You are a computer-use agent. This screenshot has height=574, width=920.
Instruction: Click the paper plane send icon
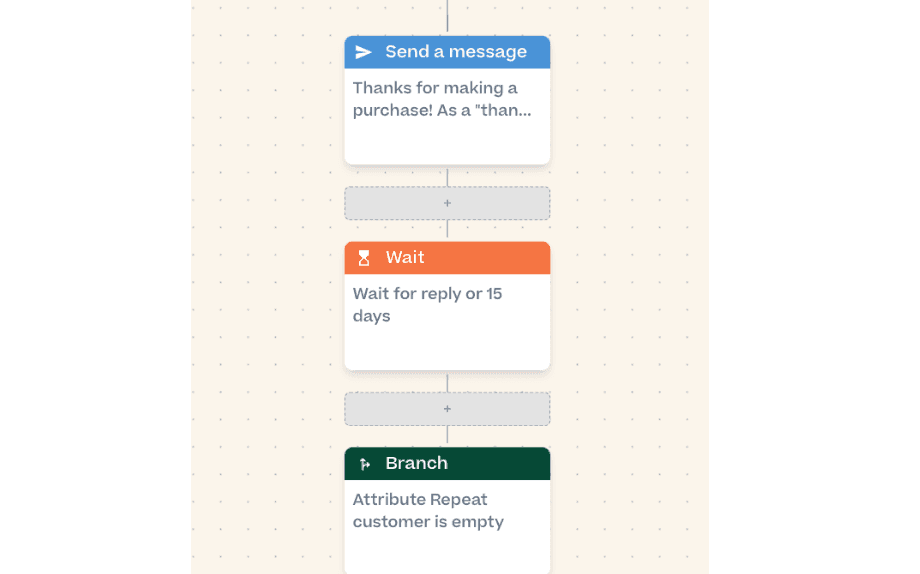coord(363,52)
